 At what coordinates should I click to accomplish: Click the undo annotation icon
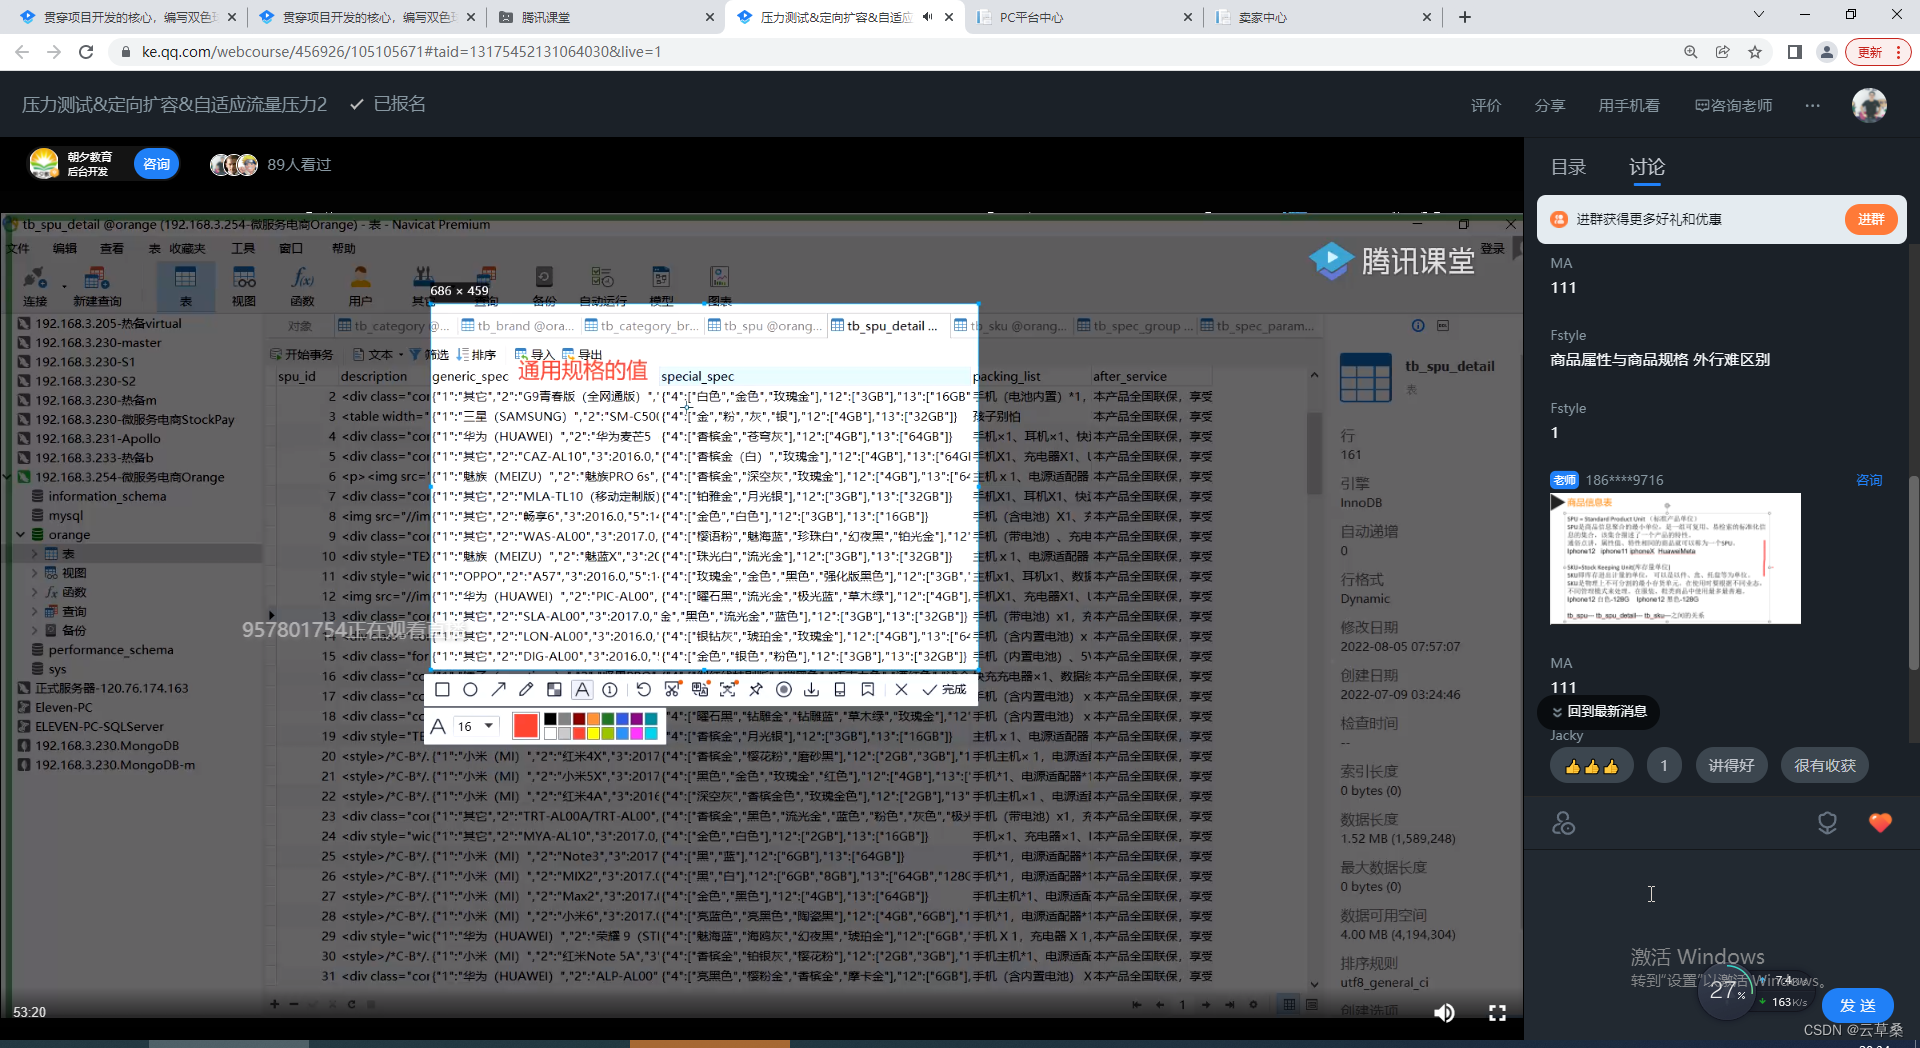coord(644,689)
